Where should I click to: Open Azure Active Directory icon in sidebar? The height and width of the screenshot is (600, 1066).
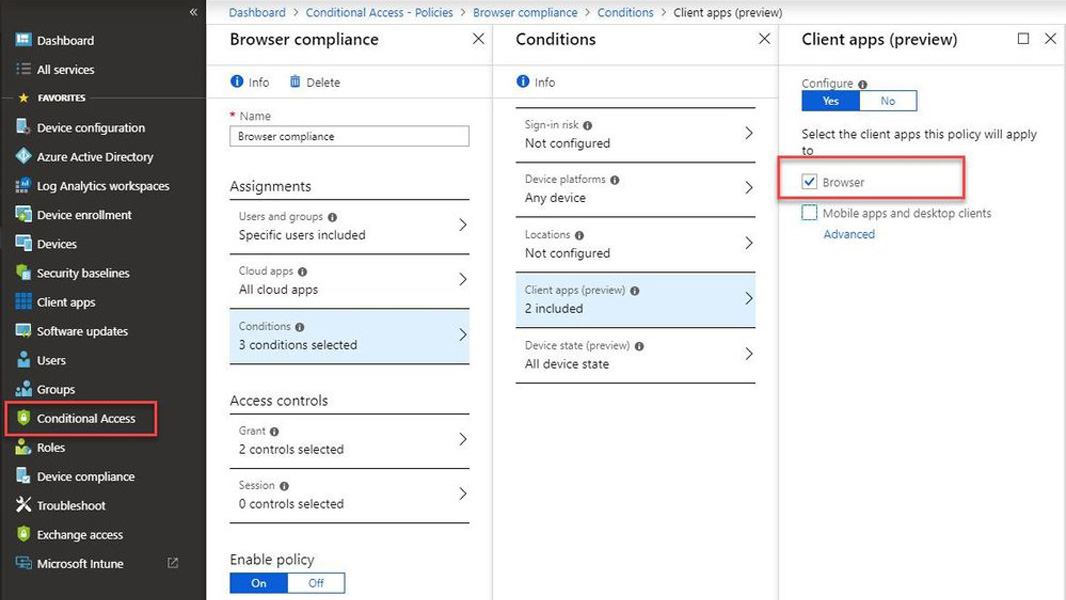click(23, 157)
